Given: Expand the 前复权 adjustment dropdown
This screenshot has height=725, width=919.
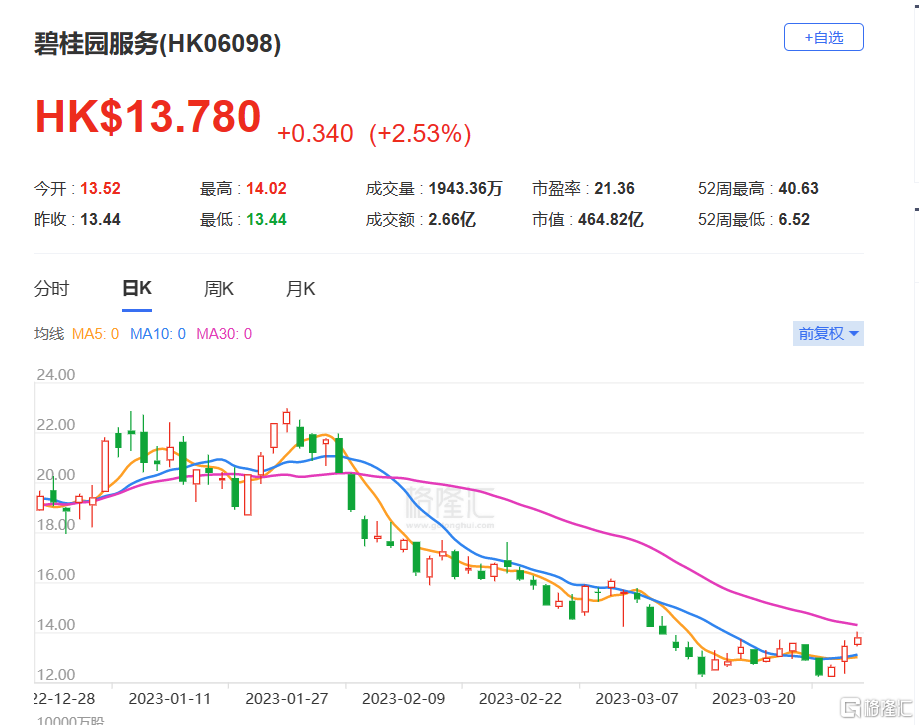Looking at the screenshot, I should 828,333.
